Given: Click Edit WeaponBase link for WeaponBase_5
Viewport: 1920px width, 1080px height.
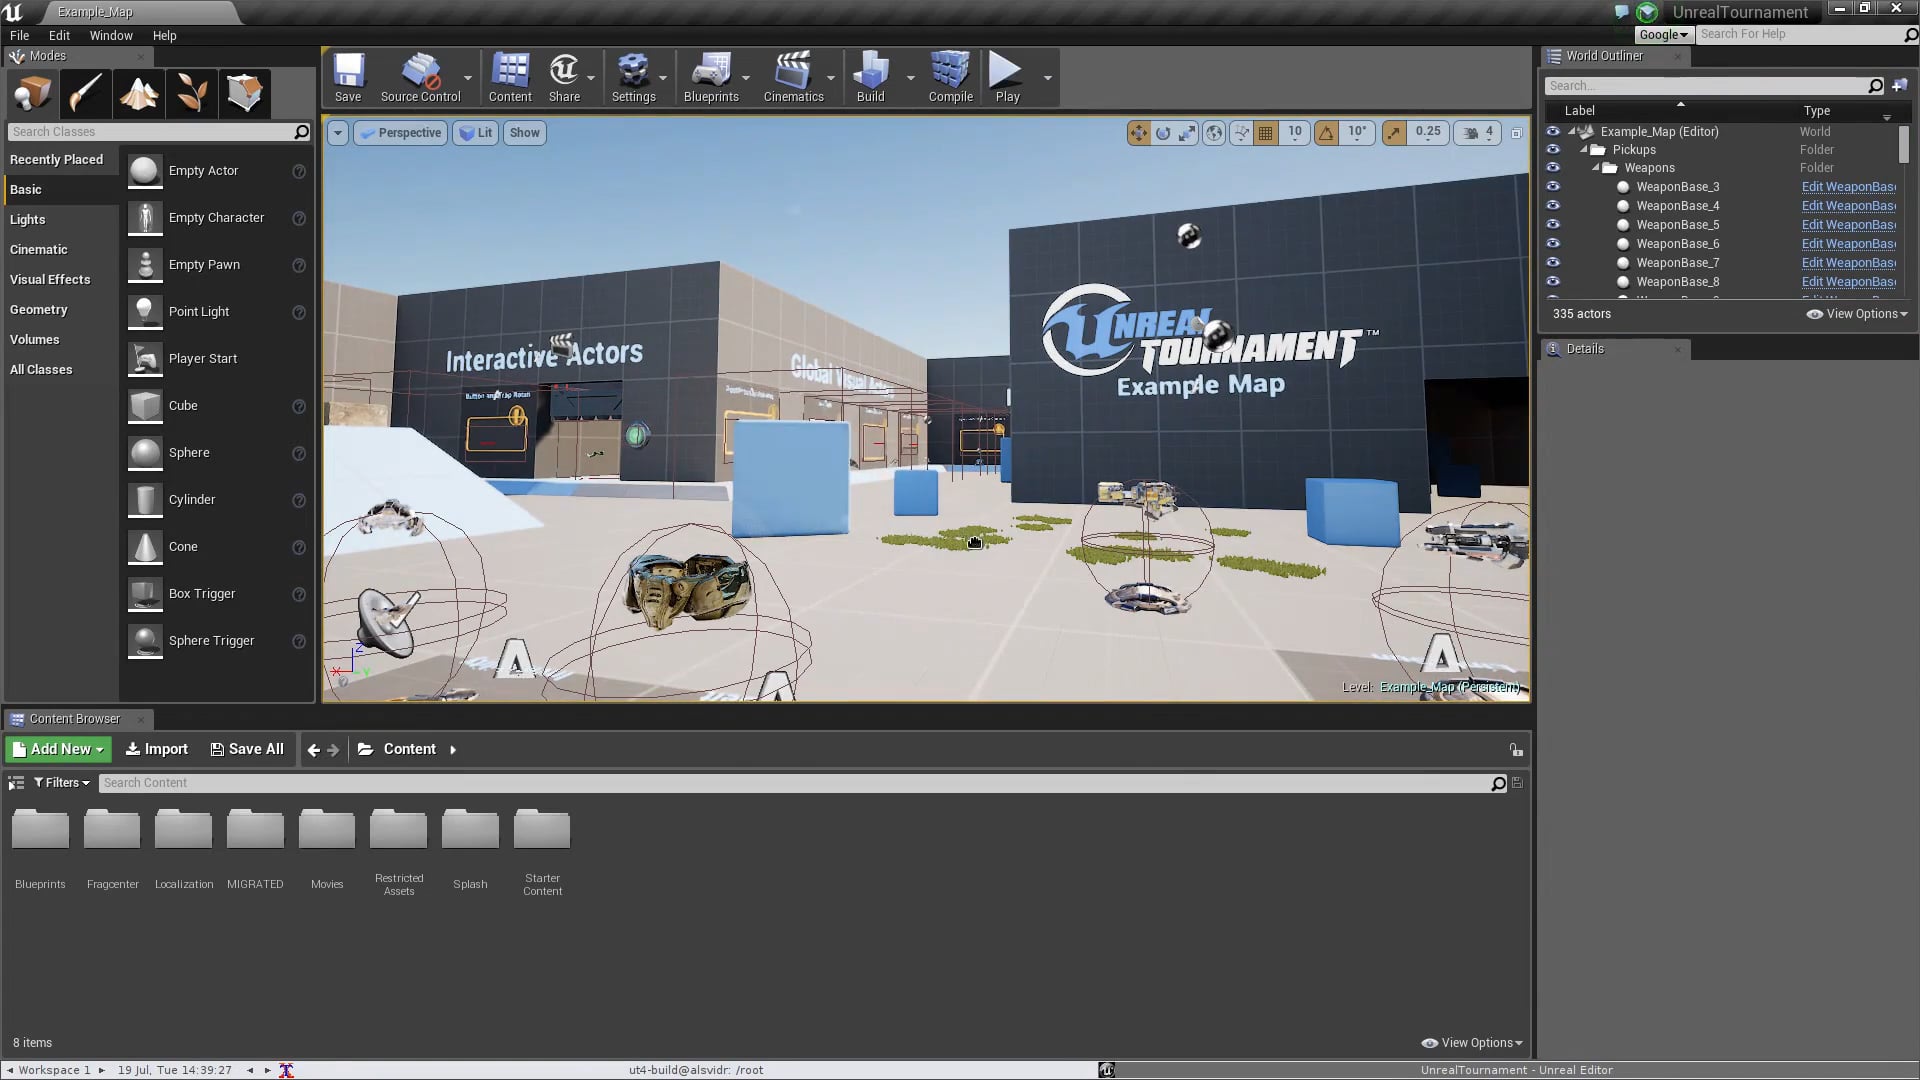Looking at the screenshot, I should (x=1848, y=225).
